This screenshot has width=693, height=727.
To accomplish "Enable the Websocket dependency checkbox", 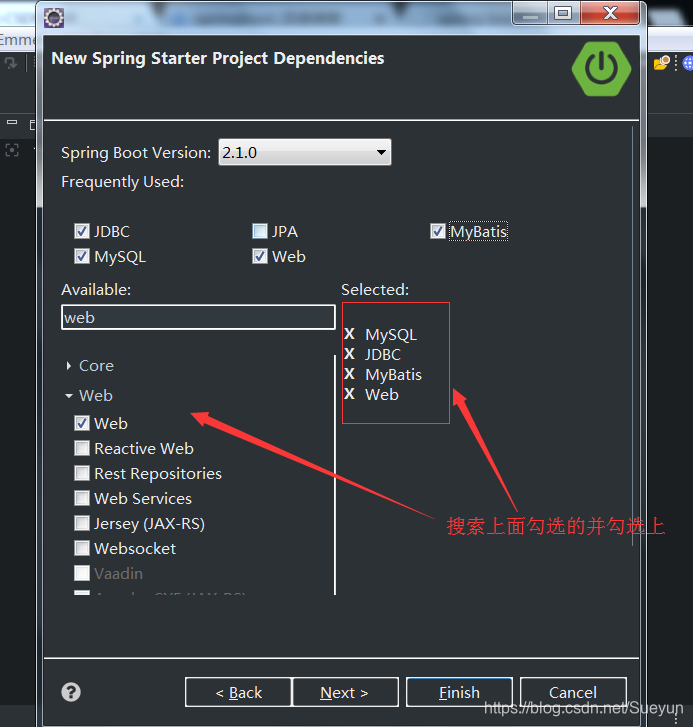I will 82,548.
